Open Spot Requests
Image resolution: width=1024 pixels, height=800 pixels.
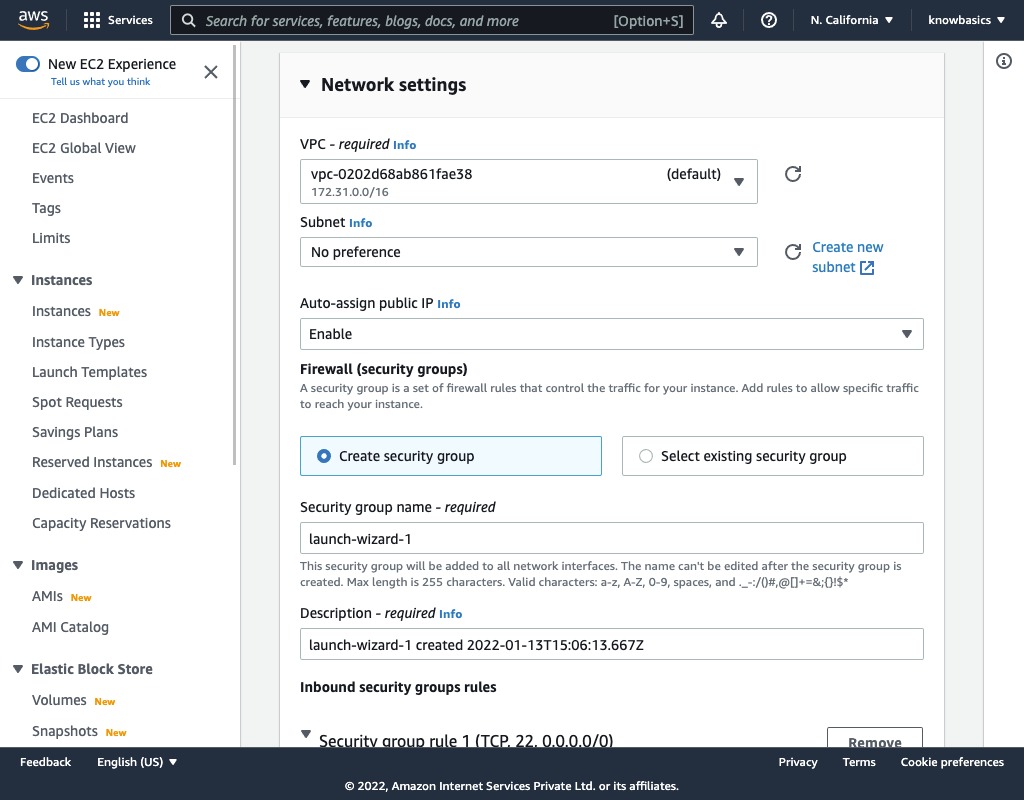(77, 402)
